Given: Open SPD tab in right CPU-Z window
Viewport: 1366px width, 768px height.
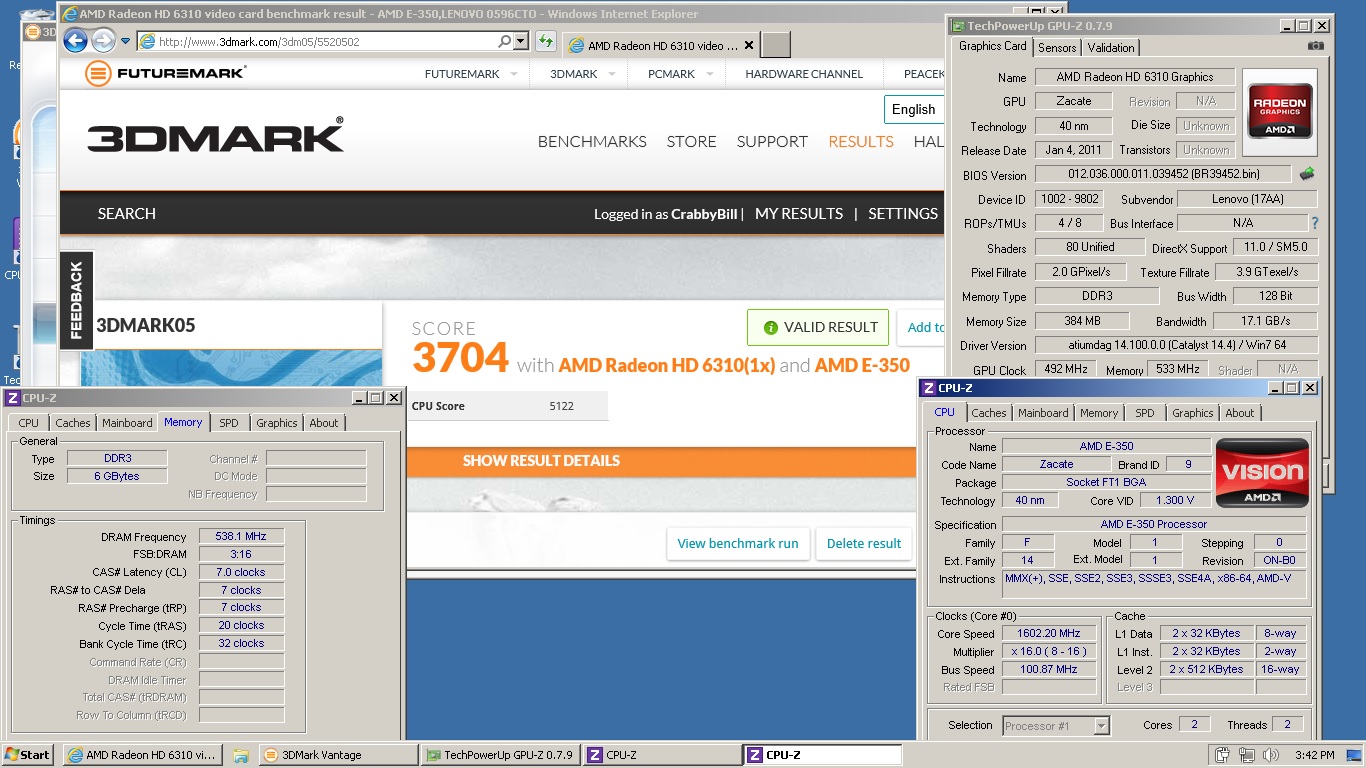Looking at the screenshot, I should click(x=1145, y=413).
